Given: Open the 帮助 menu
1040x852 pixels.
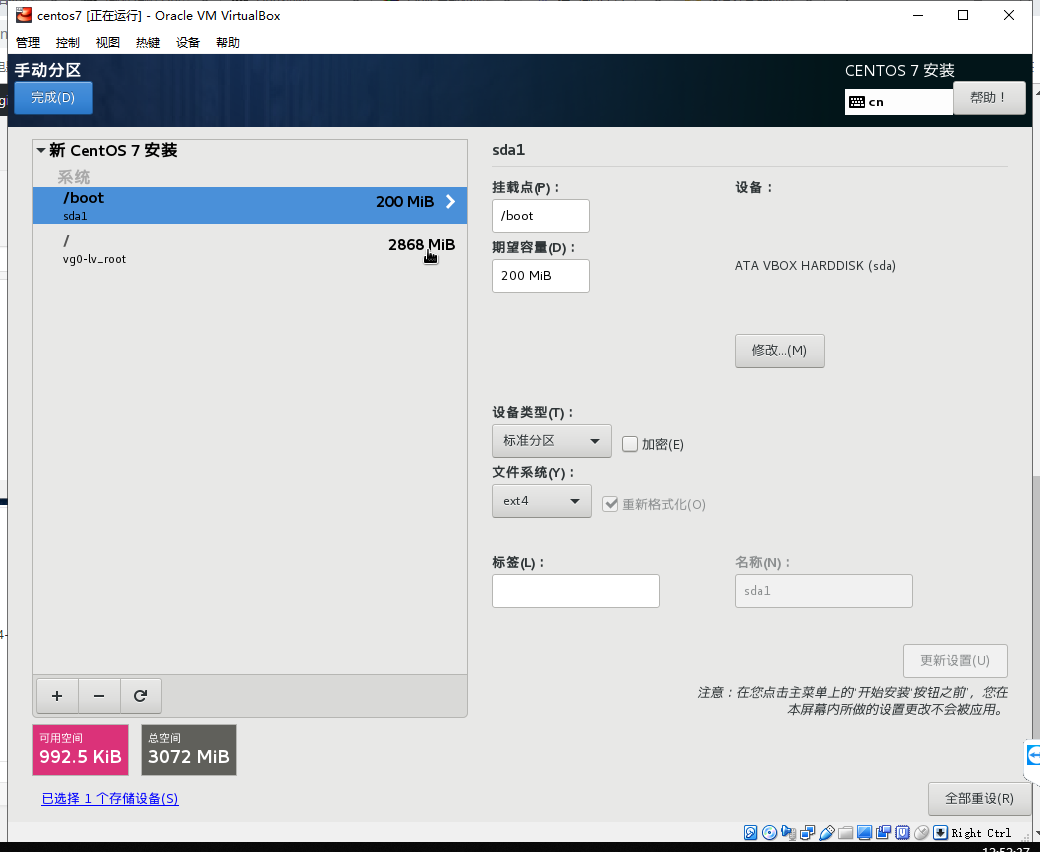Looking at the screenshot, I should point(228,42).
